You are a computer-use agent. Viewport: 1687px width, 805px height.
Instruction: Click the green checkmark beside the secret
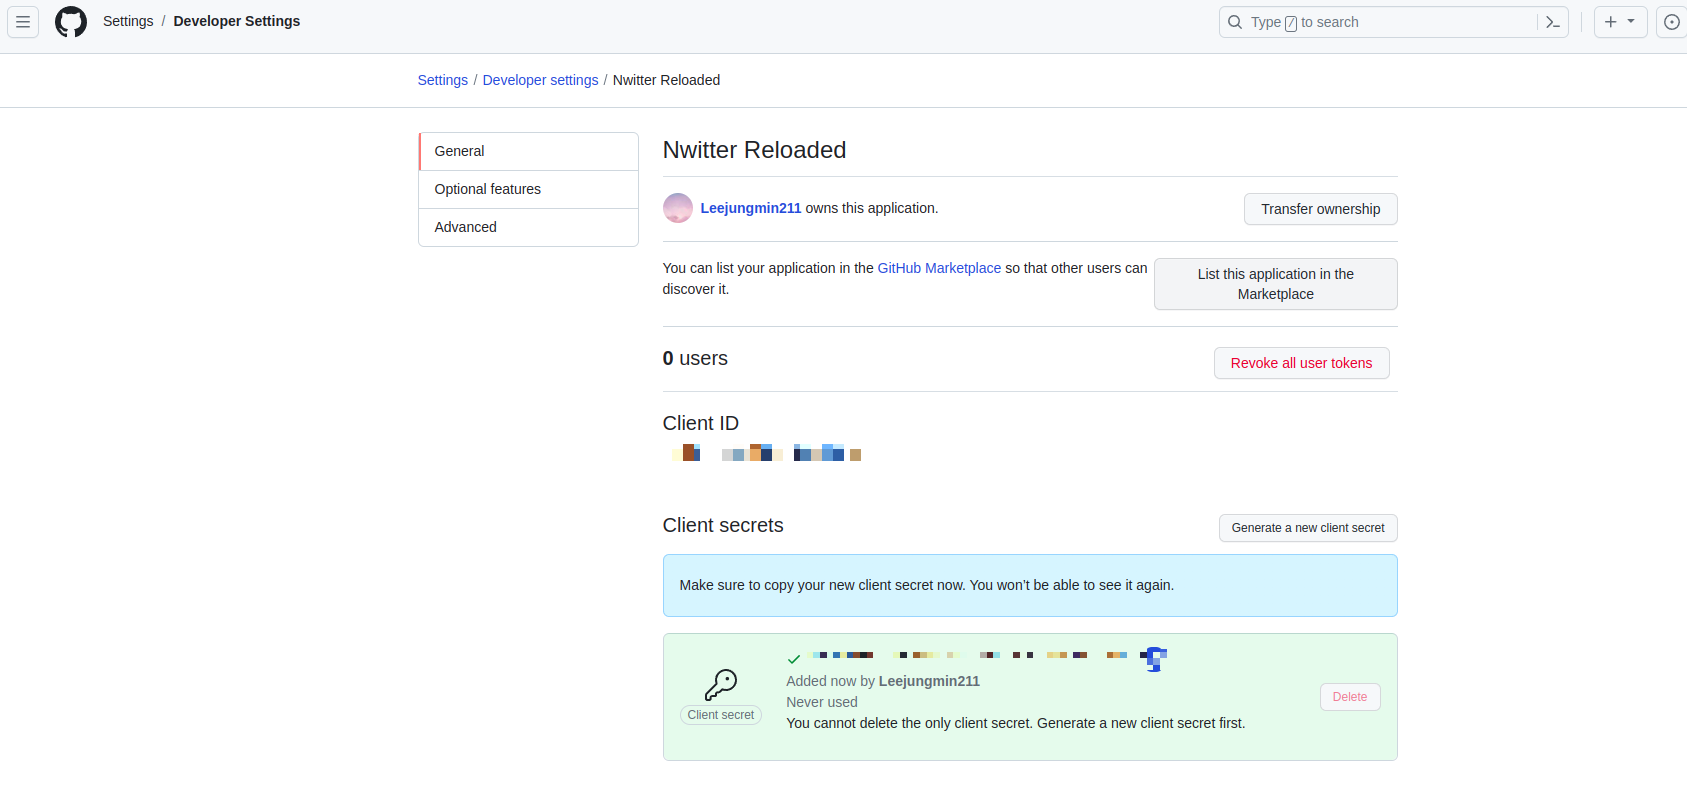(x=794, y=659)
